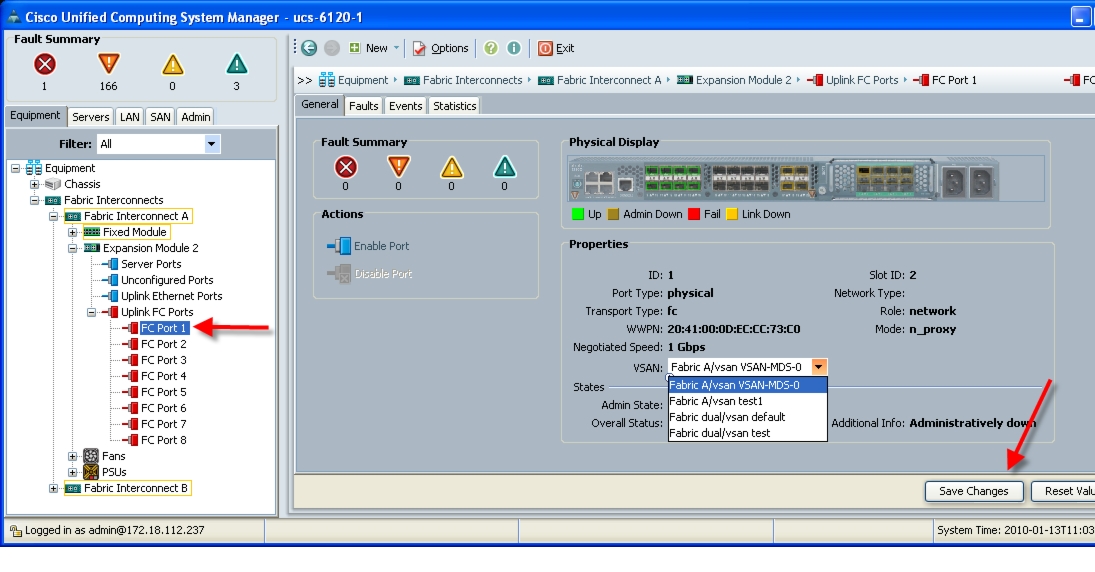
Task: Expand the Fans tree node
Action: pos(72,456)
